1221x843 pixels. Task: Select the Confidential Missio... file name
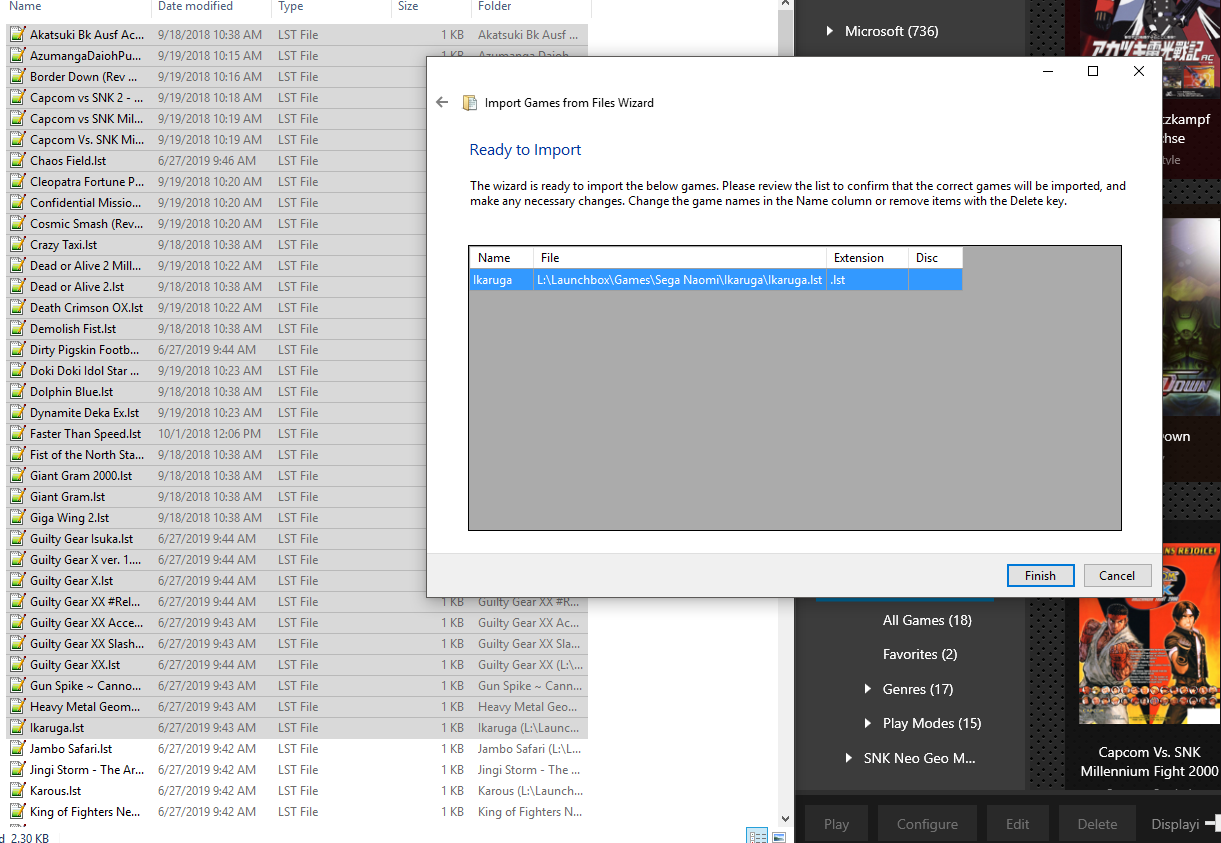tap(87, 202)
